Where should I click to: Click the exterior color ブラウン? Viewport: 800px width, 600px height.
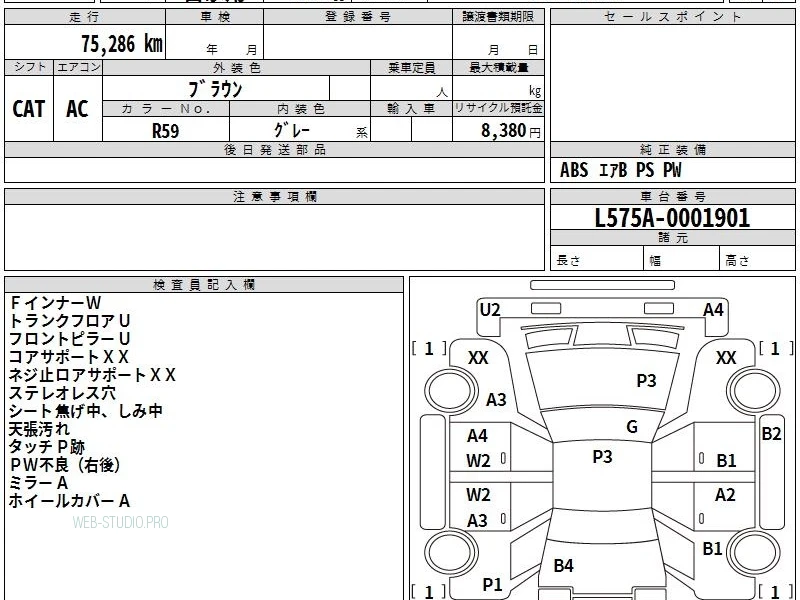click(215, 89)
